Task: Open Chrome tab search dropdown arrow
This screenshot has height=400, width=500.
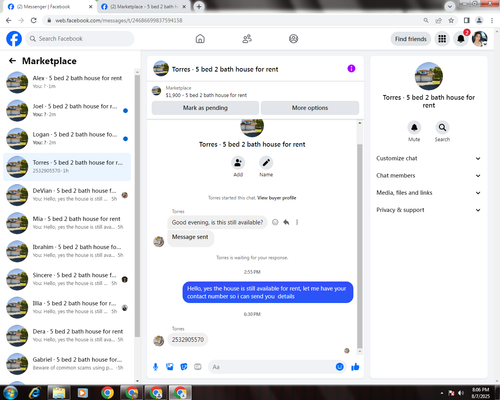Action: click(x=450, y=6)
